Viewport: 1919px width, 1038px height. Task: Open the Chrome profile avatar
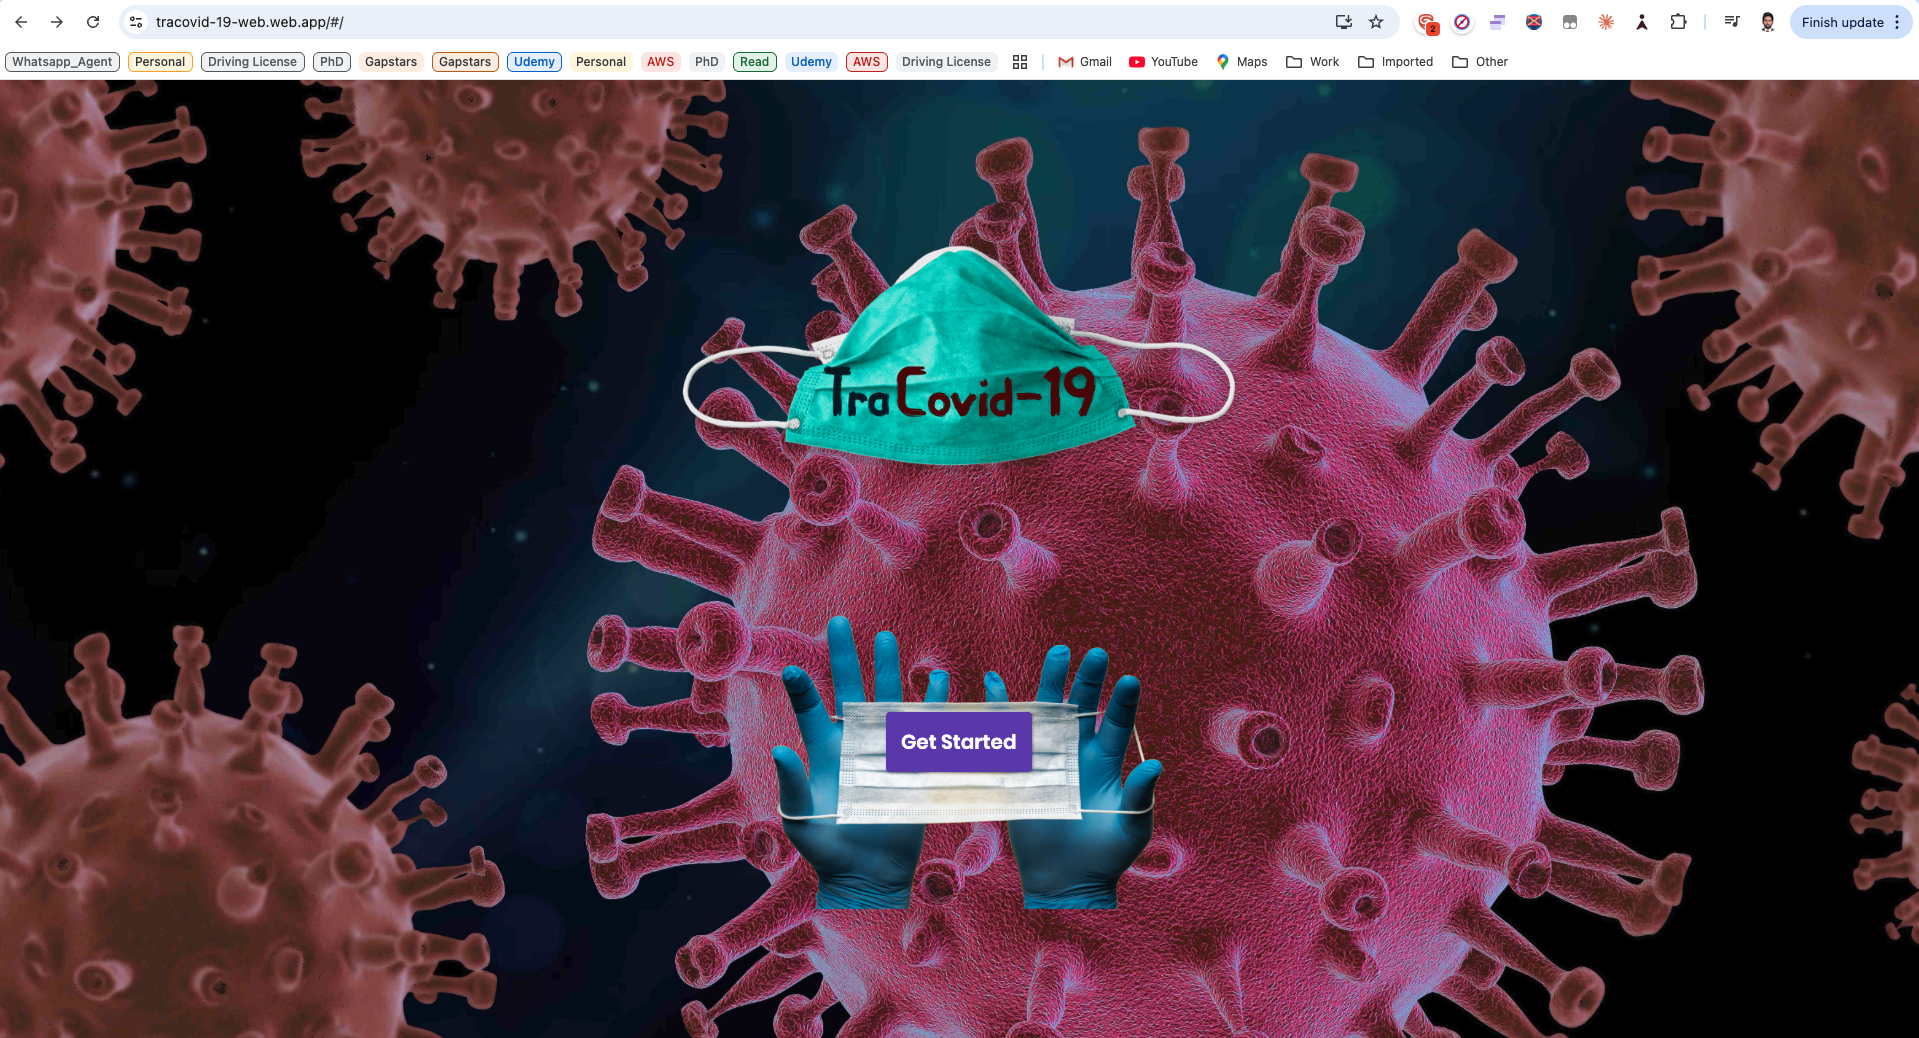[1768, 22]
